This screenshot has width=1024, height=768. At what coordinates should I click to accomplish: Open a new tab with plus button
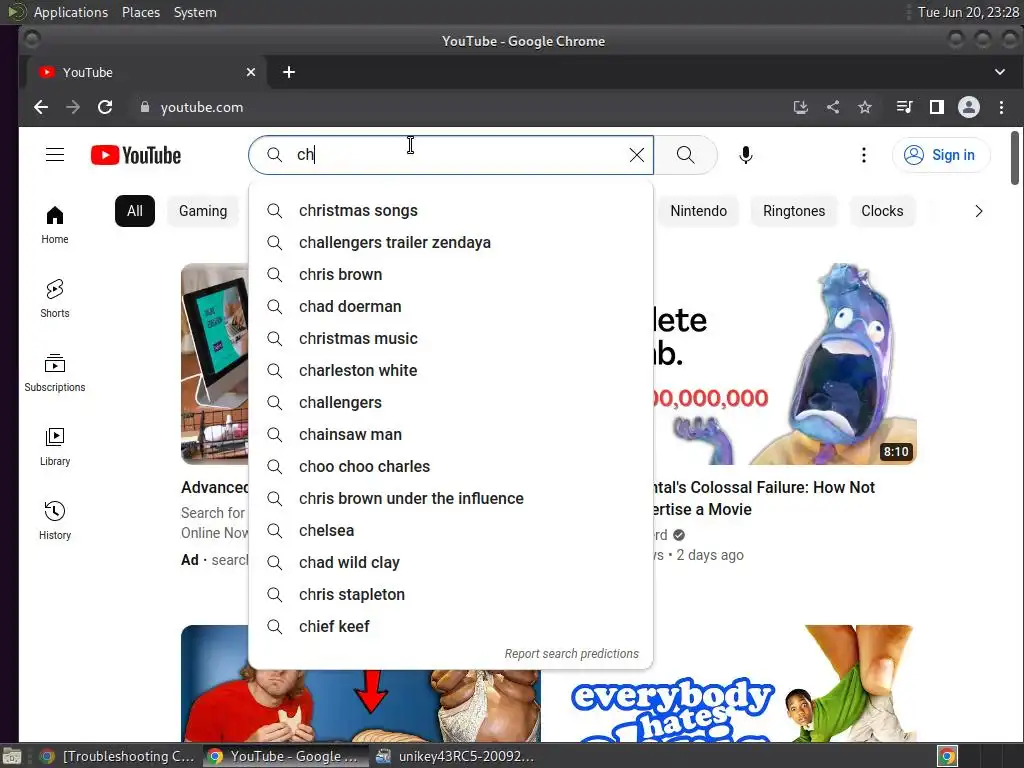coord(289,72)
